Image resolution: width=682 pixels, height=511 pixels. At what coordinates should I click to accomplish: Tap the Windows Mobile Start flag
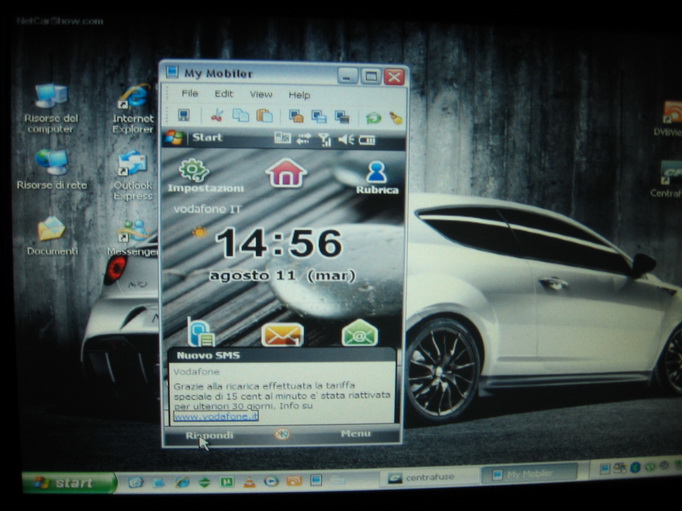click(174, 137)
